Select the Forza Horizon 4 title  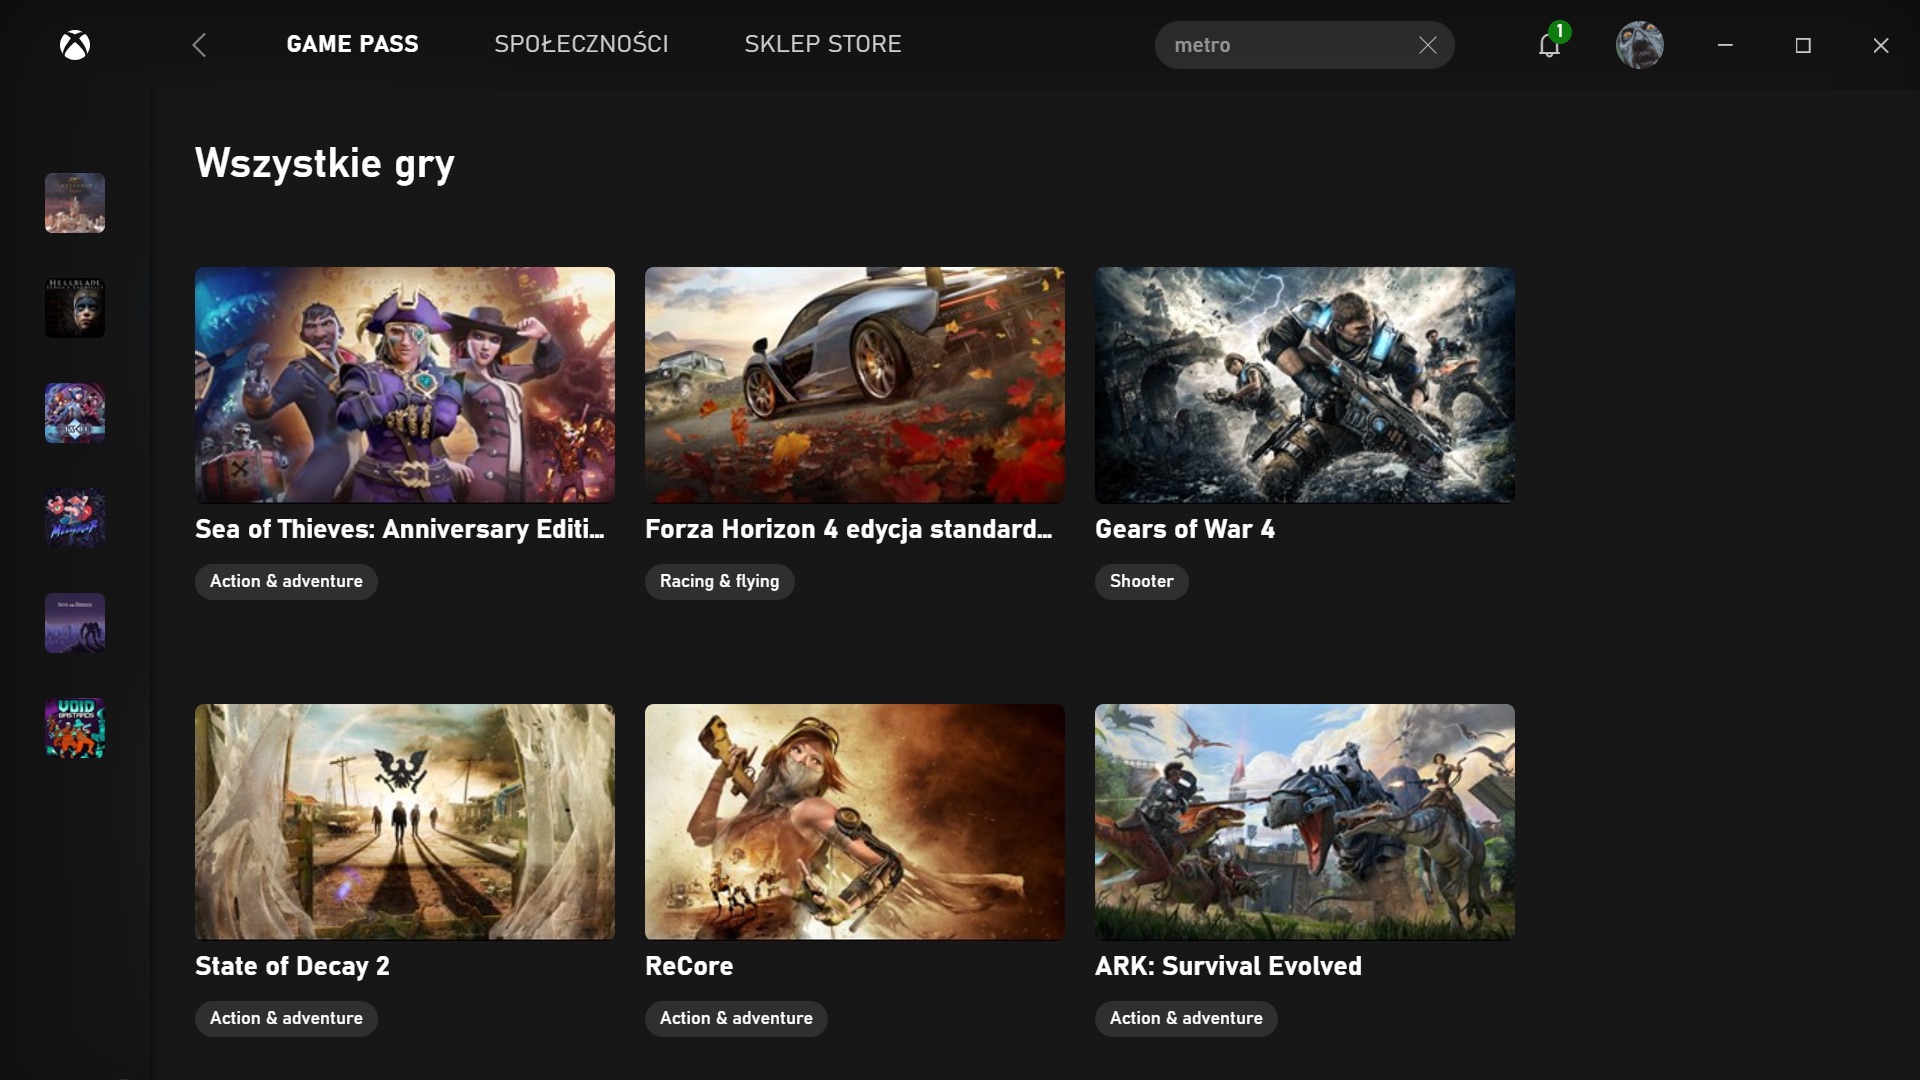(849, 529)
